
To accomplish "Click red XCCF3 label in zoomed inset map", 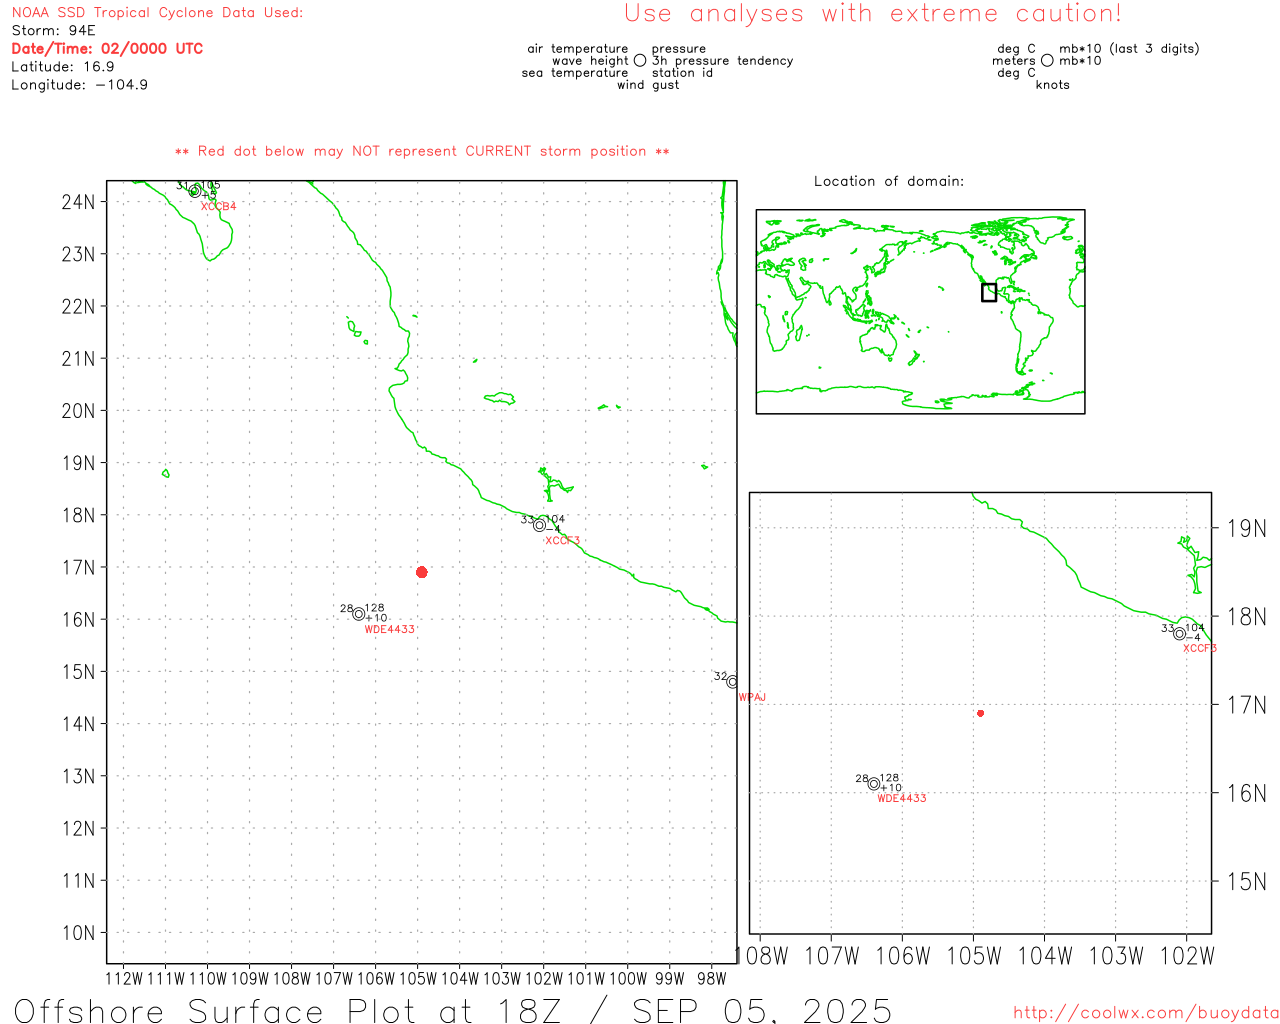I will click(x=1200, y=649).
